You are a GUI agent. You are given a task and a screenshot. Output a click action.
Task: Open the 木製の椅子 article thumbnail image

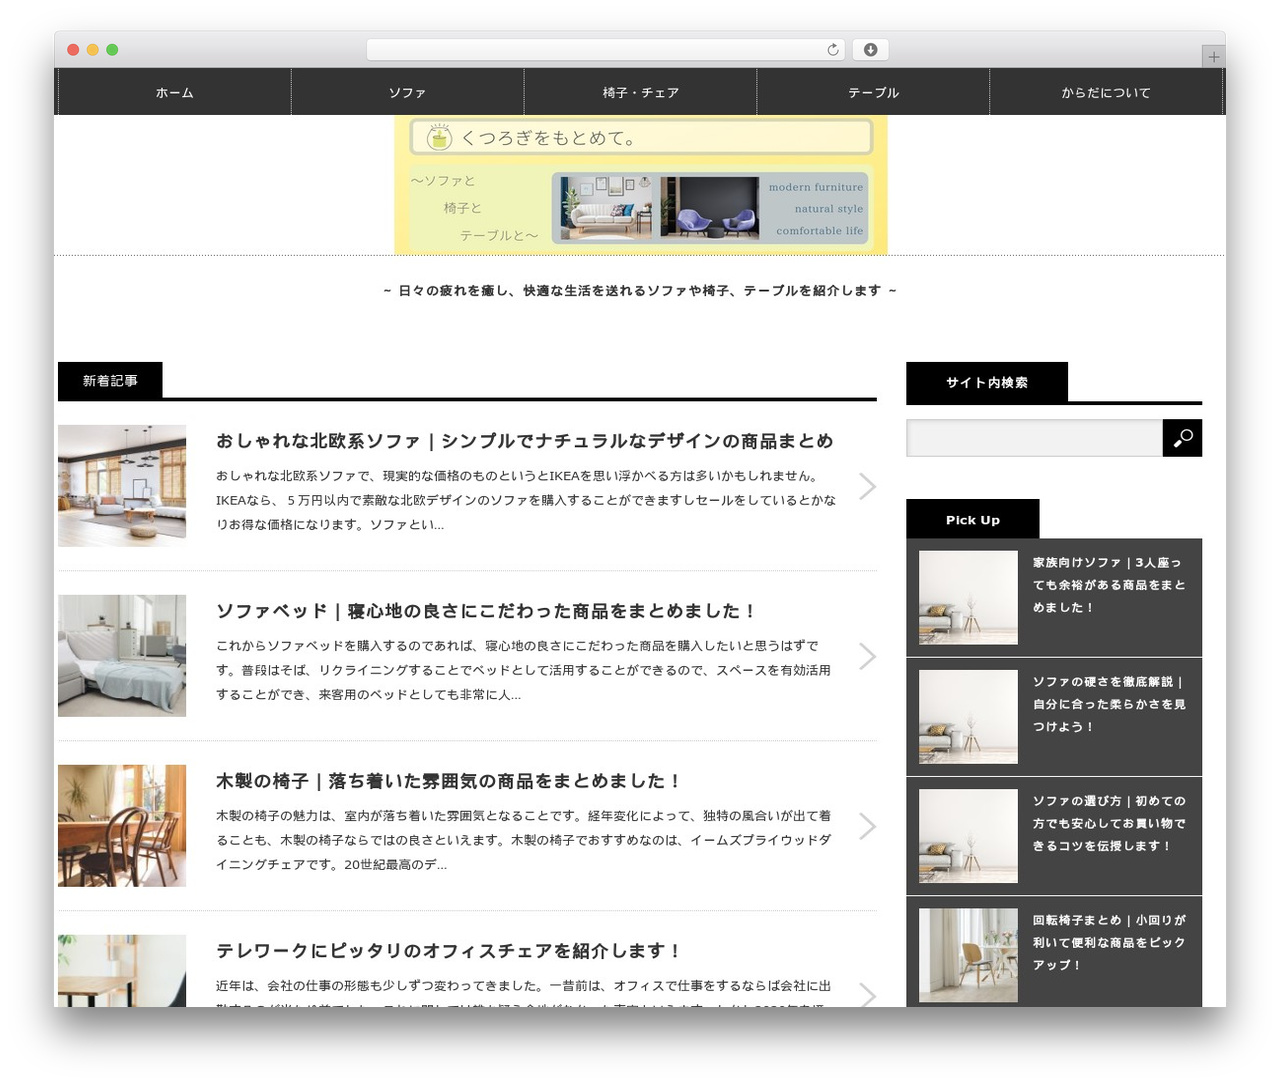[122, 826]
